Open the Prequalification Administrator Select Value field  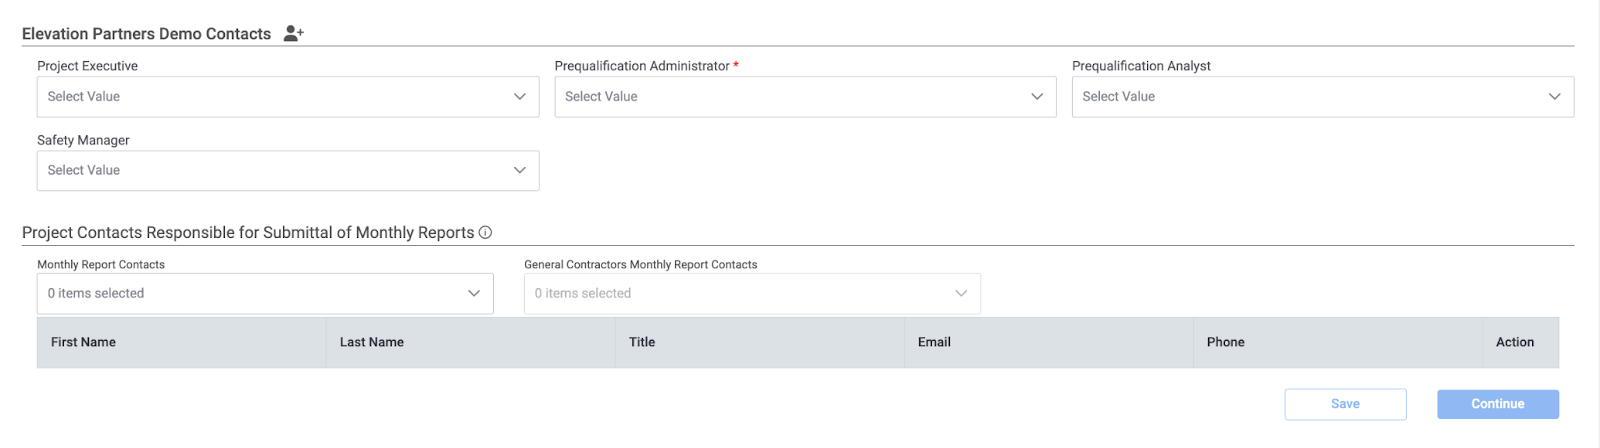point(805,97)
